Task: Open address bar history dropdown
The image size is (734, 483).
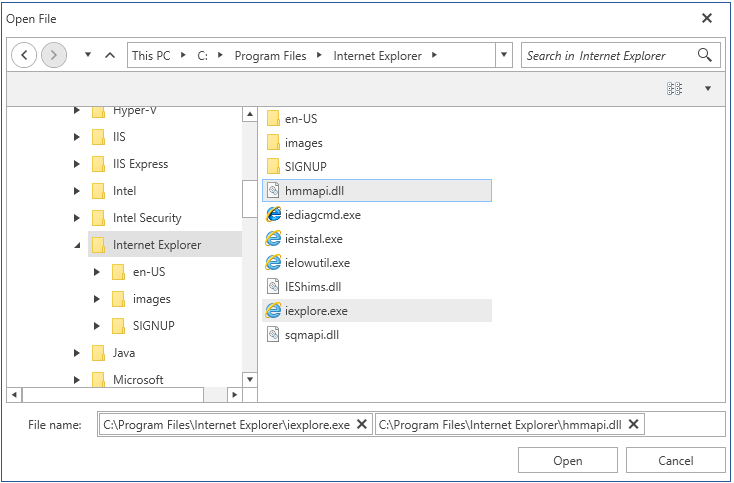Action: point(504,55)
